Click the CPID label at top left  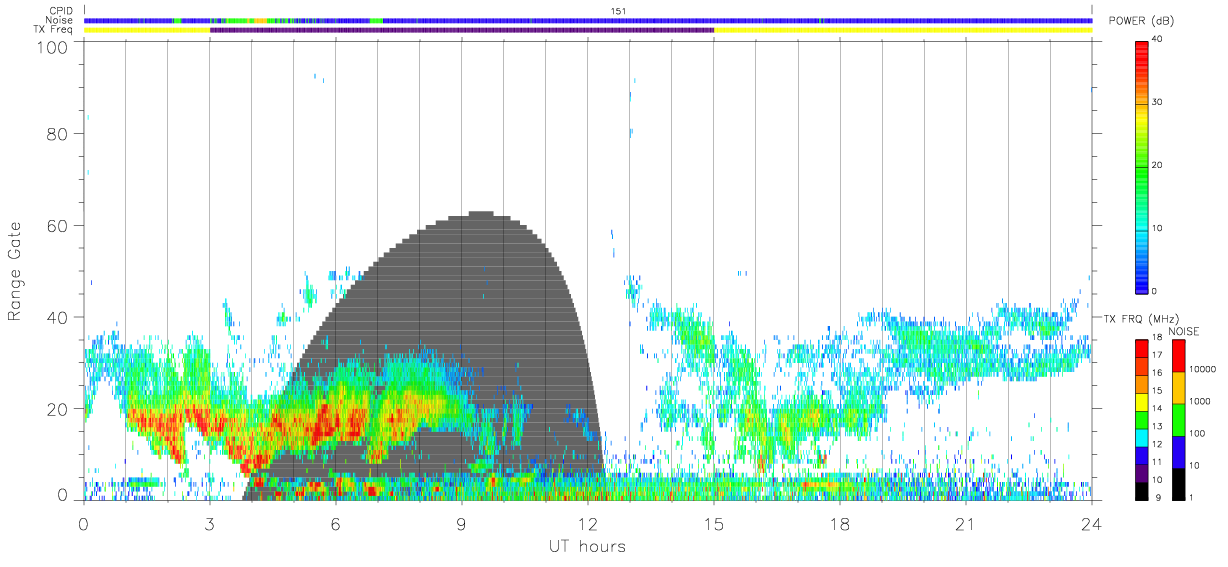click(63, 11)
